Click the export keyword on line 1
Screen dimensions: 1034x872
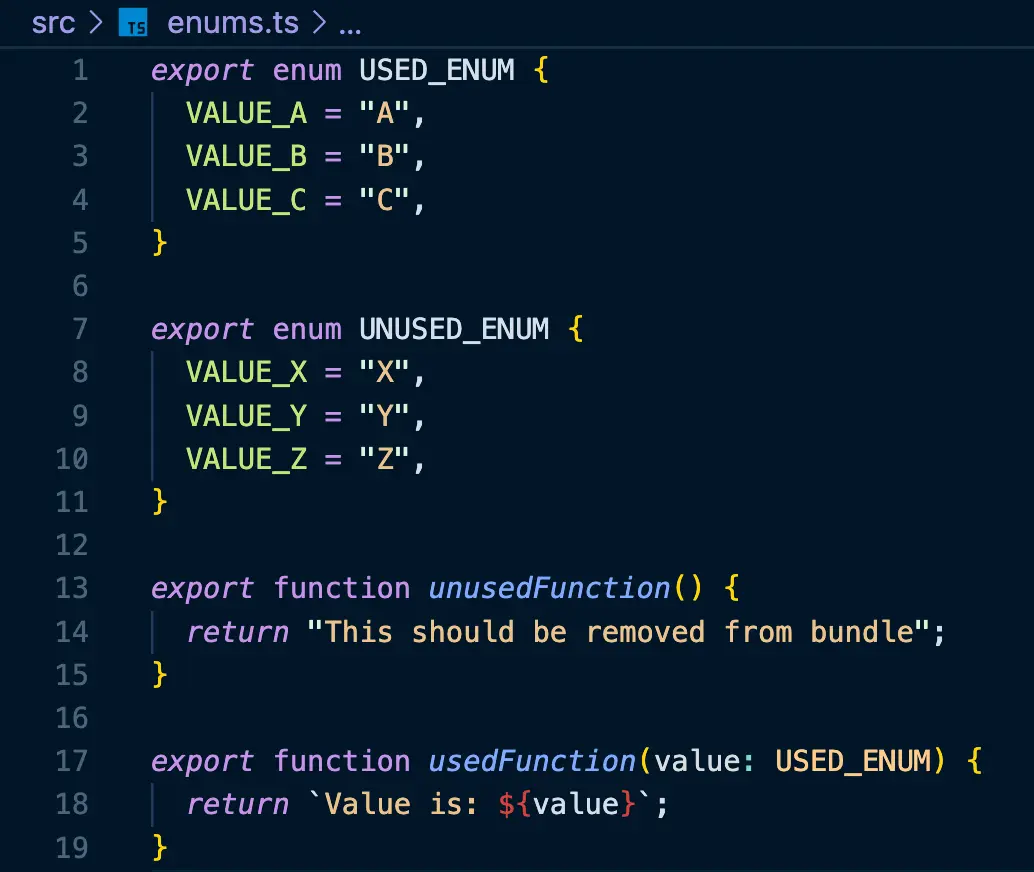click(202, 70)
